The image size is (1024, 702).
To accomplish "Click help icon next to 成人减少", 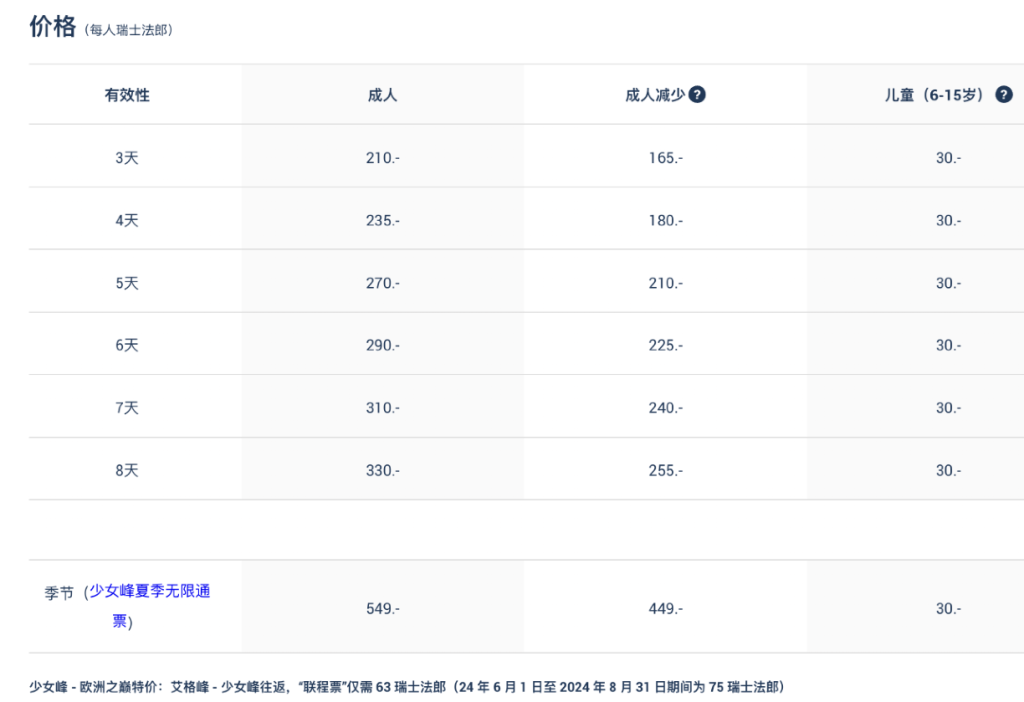I will (x=697, y=95).
